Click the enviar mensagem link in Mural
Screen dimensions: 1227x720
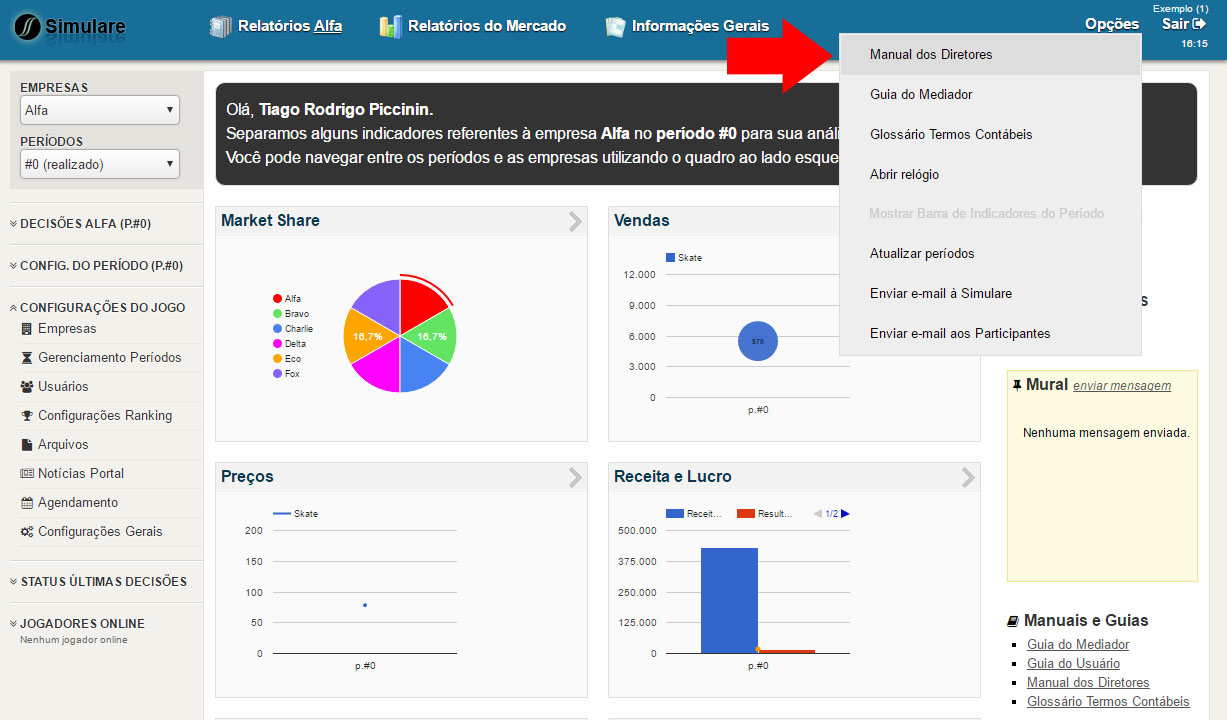click(1122, 386)
